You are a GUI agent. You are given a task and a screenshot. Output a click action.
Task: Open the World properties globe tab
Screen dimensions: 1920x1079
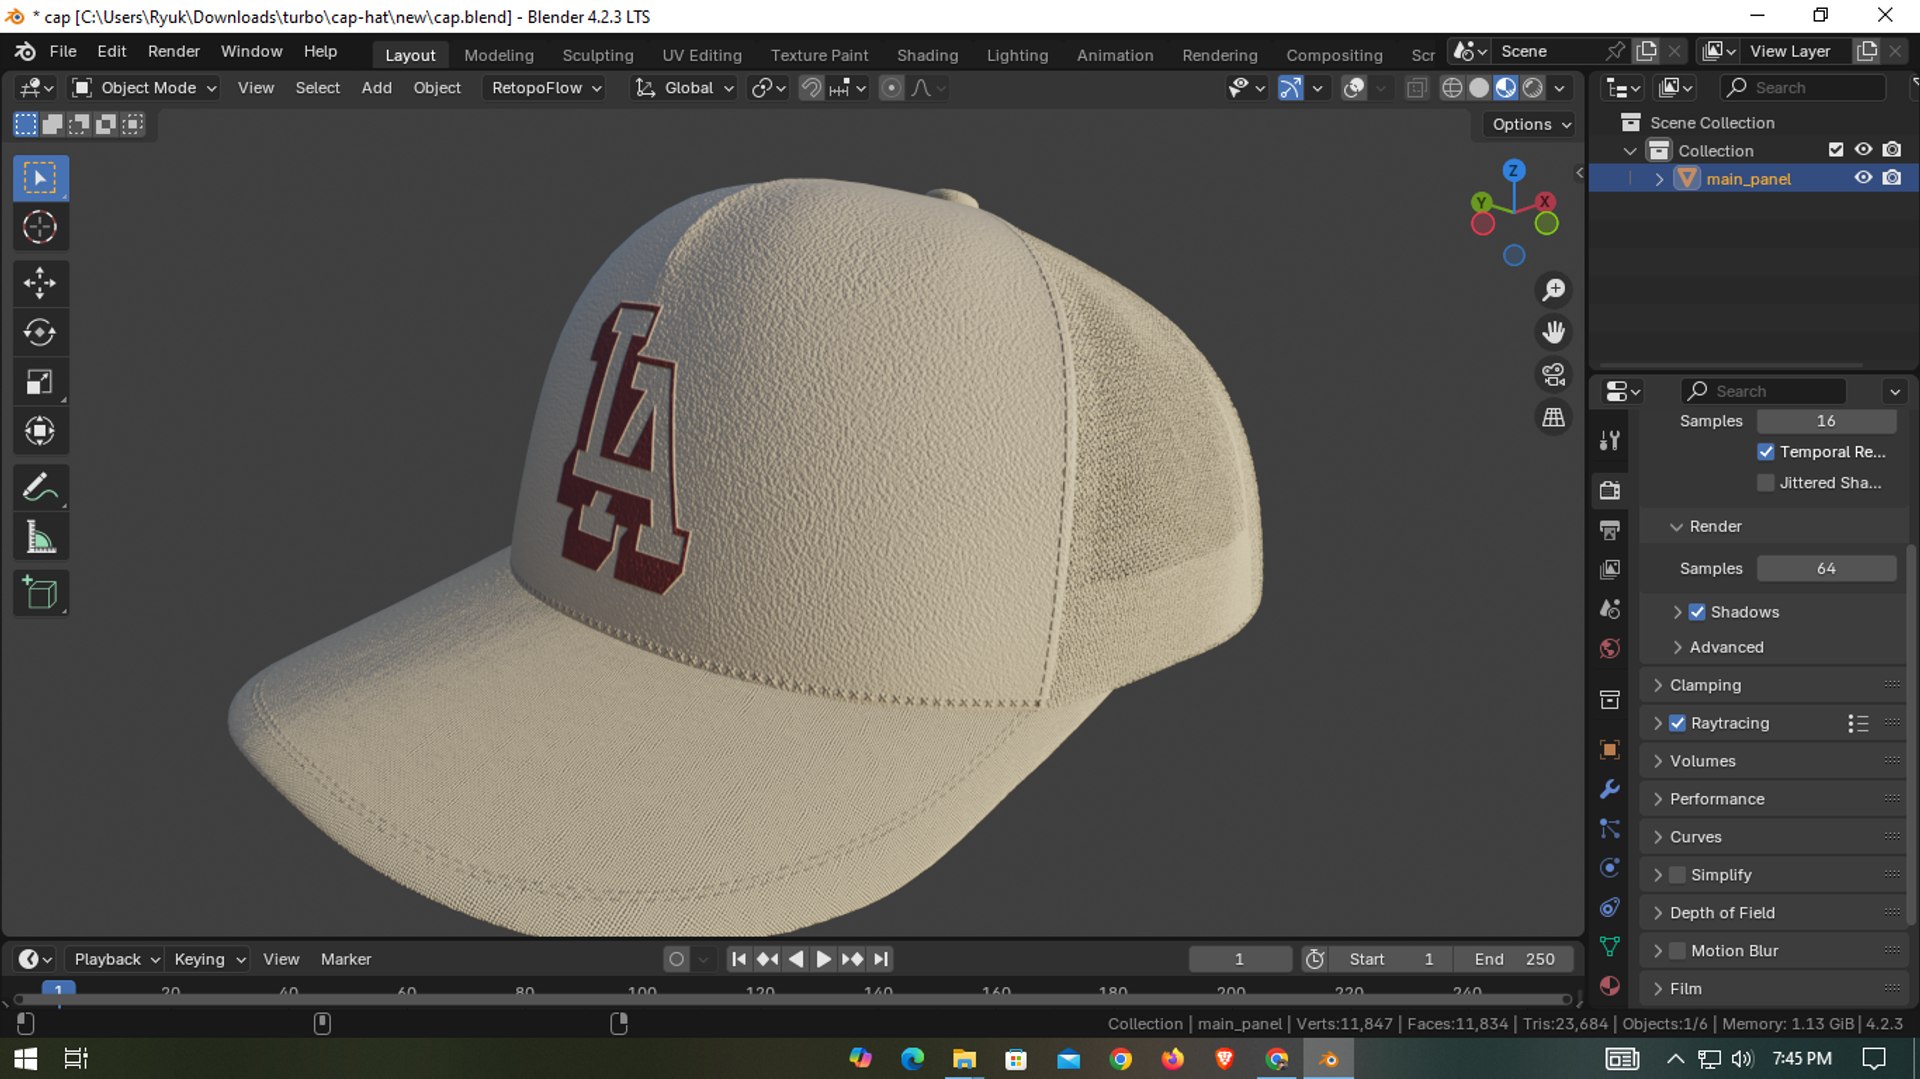click(x=1609, y=649)
